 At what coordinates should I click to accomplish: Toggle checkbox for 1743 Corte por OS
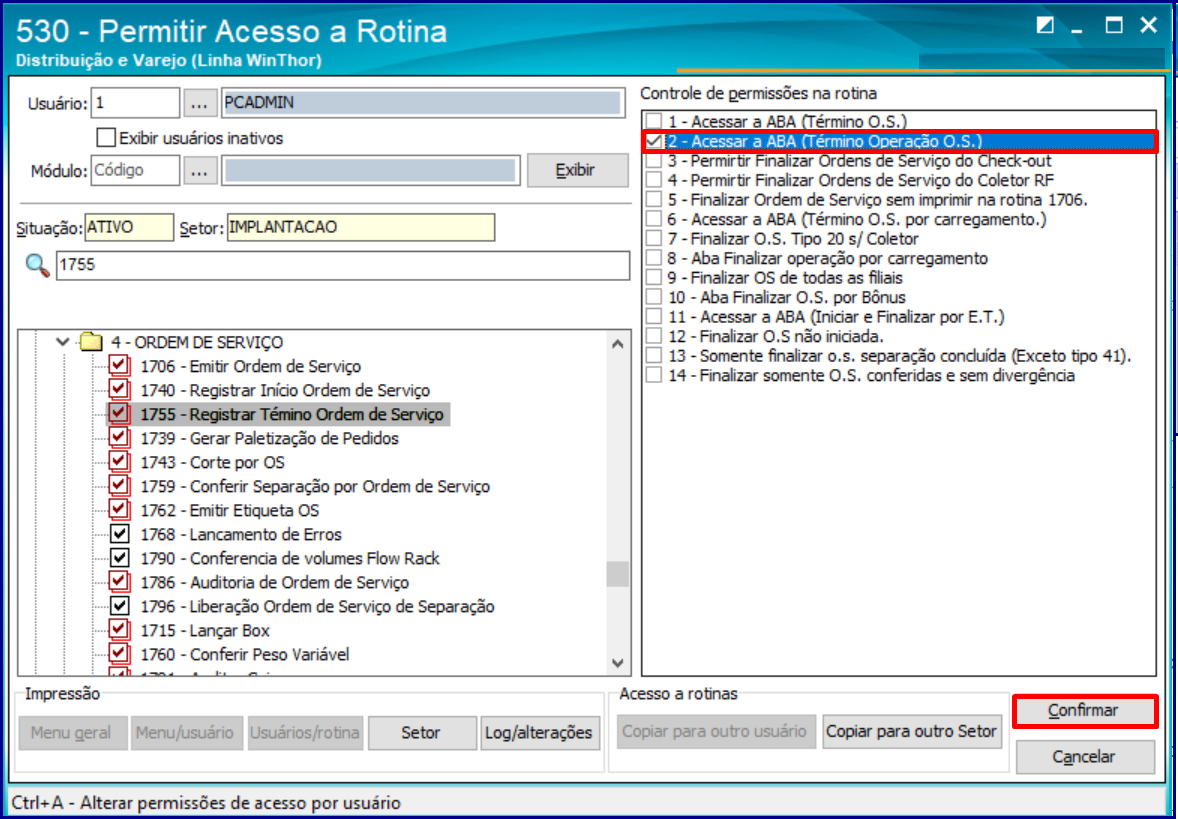(119, 462)
